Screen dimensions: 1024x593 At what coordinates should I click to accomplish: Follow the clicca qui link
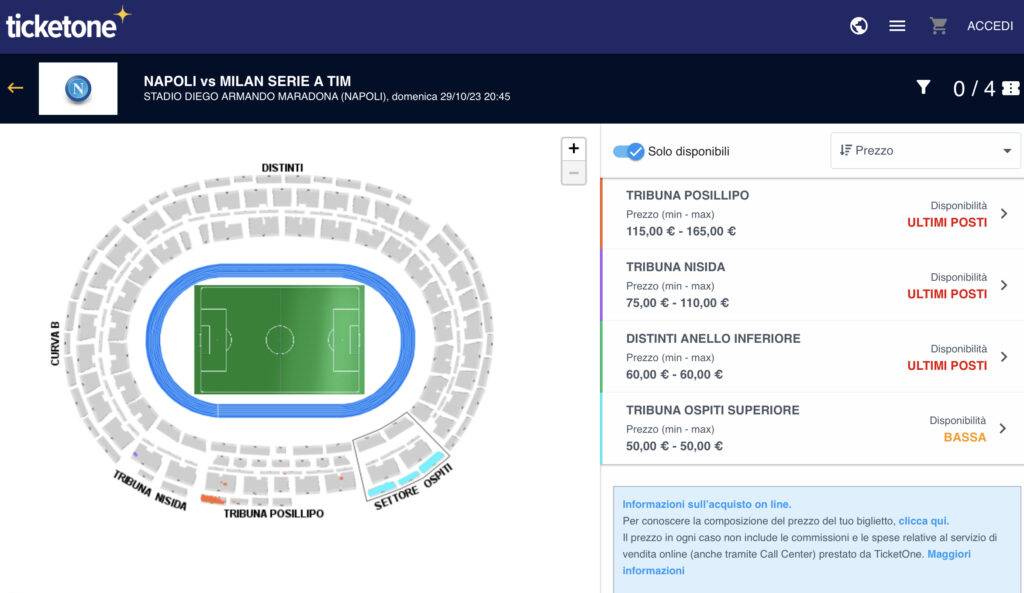[x=923, y=521]
